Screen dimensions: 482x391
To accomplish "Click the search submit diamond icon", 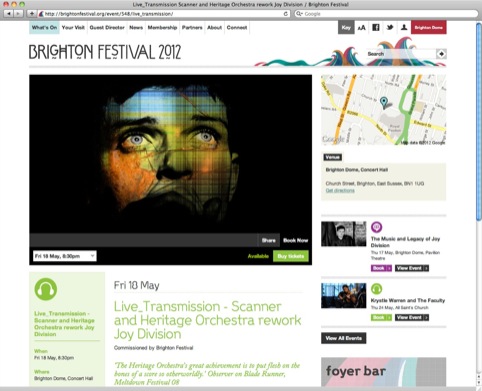I will (441, 54).
